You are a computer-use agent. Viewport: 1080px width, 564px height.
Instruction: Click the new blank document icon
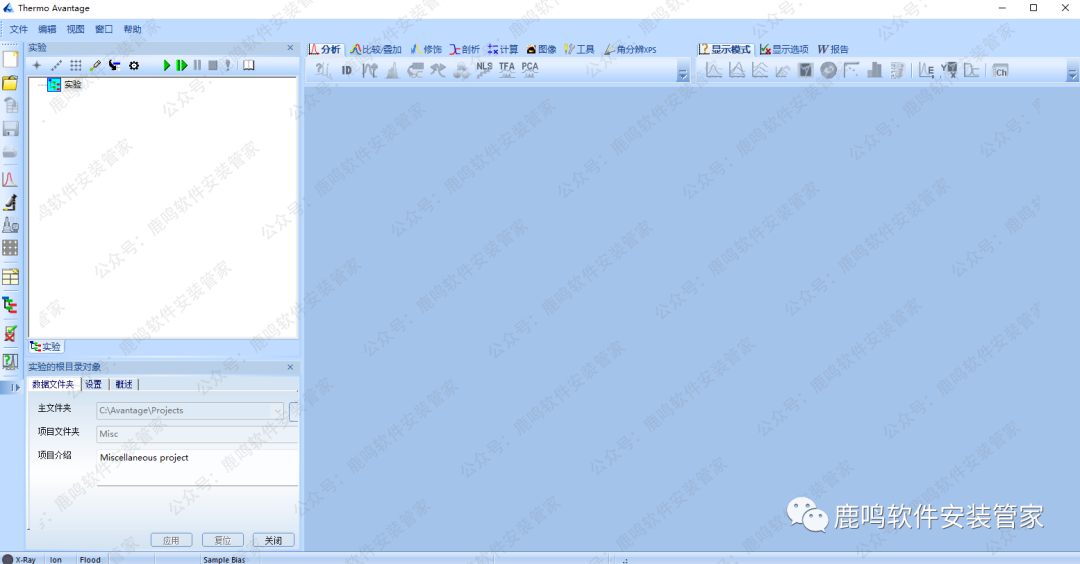[x=10, y=59]
